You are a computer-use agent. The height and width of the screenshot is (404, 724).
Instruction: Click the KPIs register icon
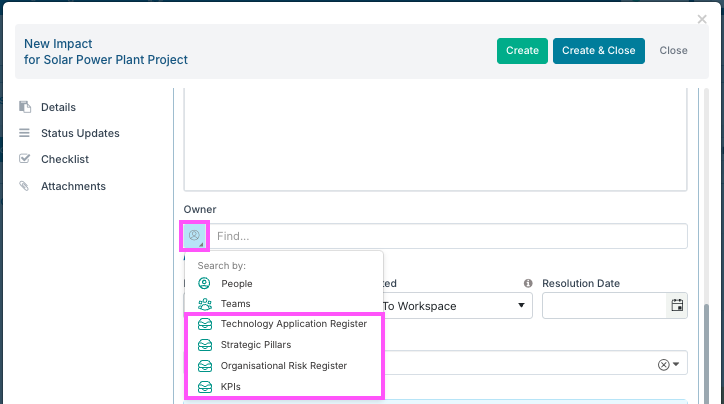(205, 387)
